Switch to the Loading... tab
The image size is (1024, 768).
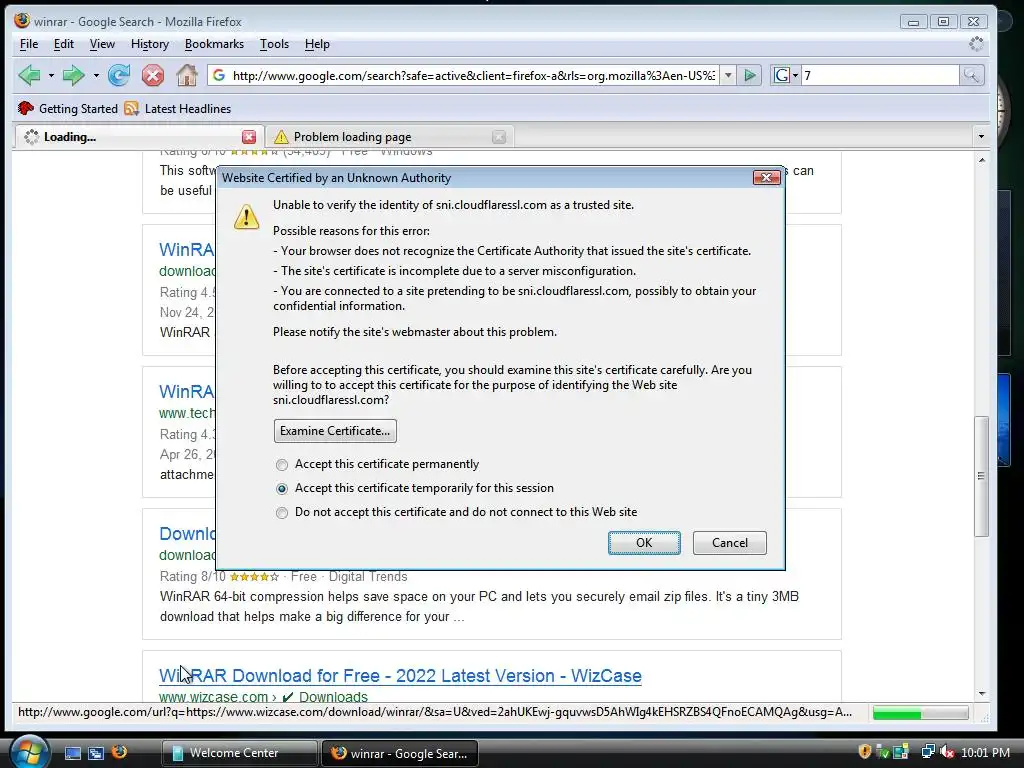[131, 136]
